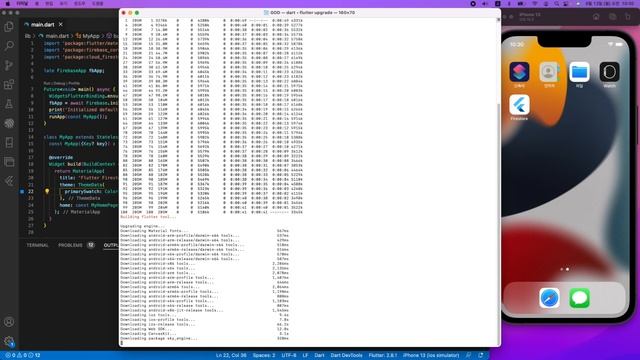Open the Accounts icon in VS Code

tap(9, 322)
